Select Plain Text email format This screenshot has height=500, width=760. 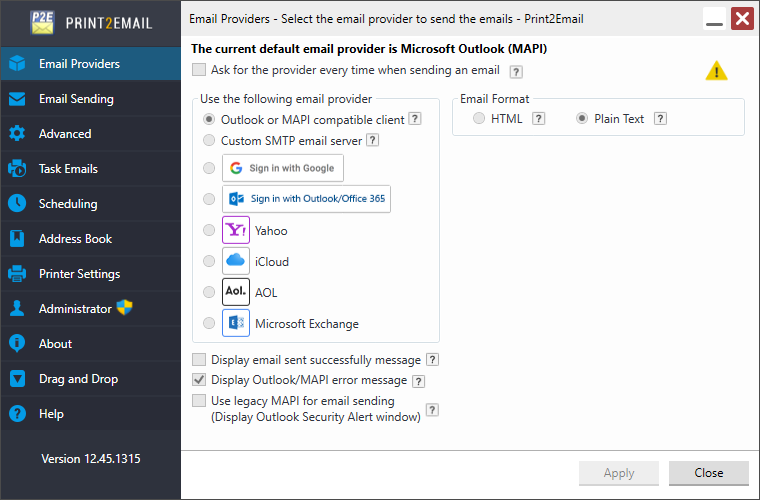[x=582, y=119]
